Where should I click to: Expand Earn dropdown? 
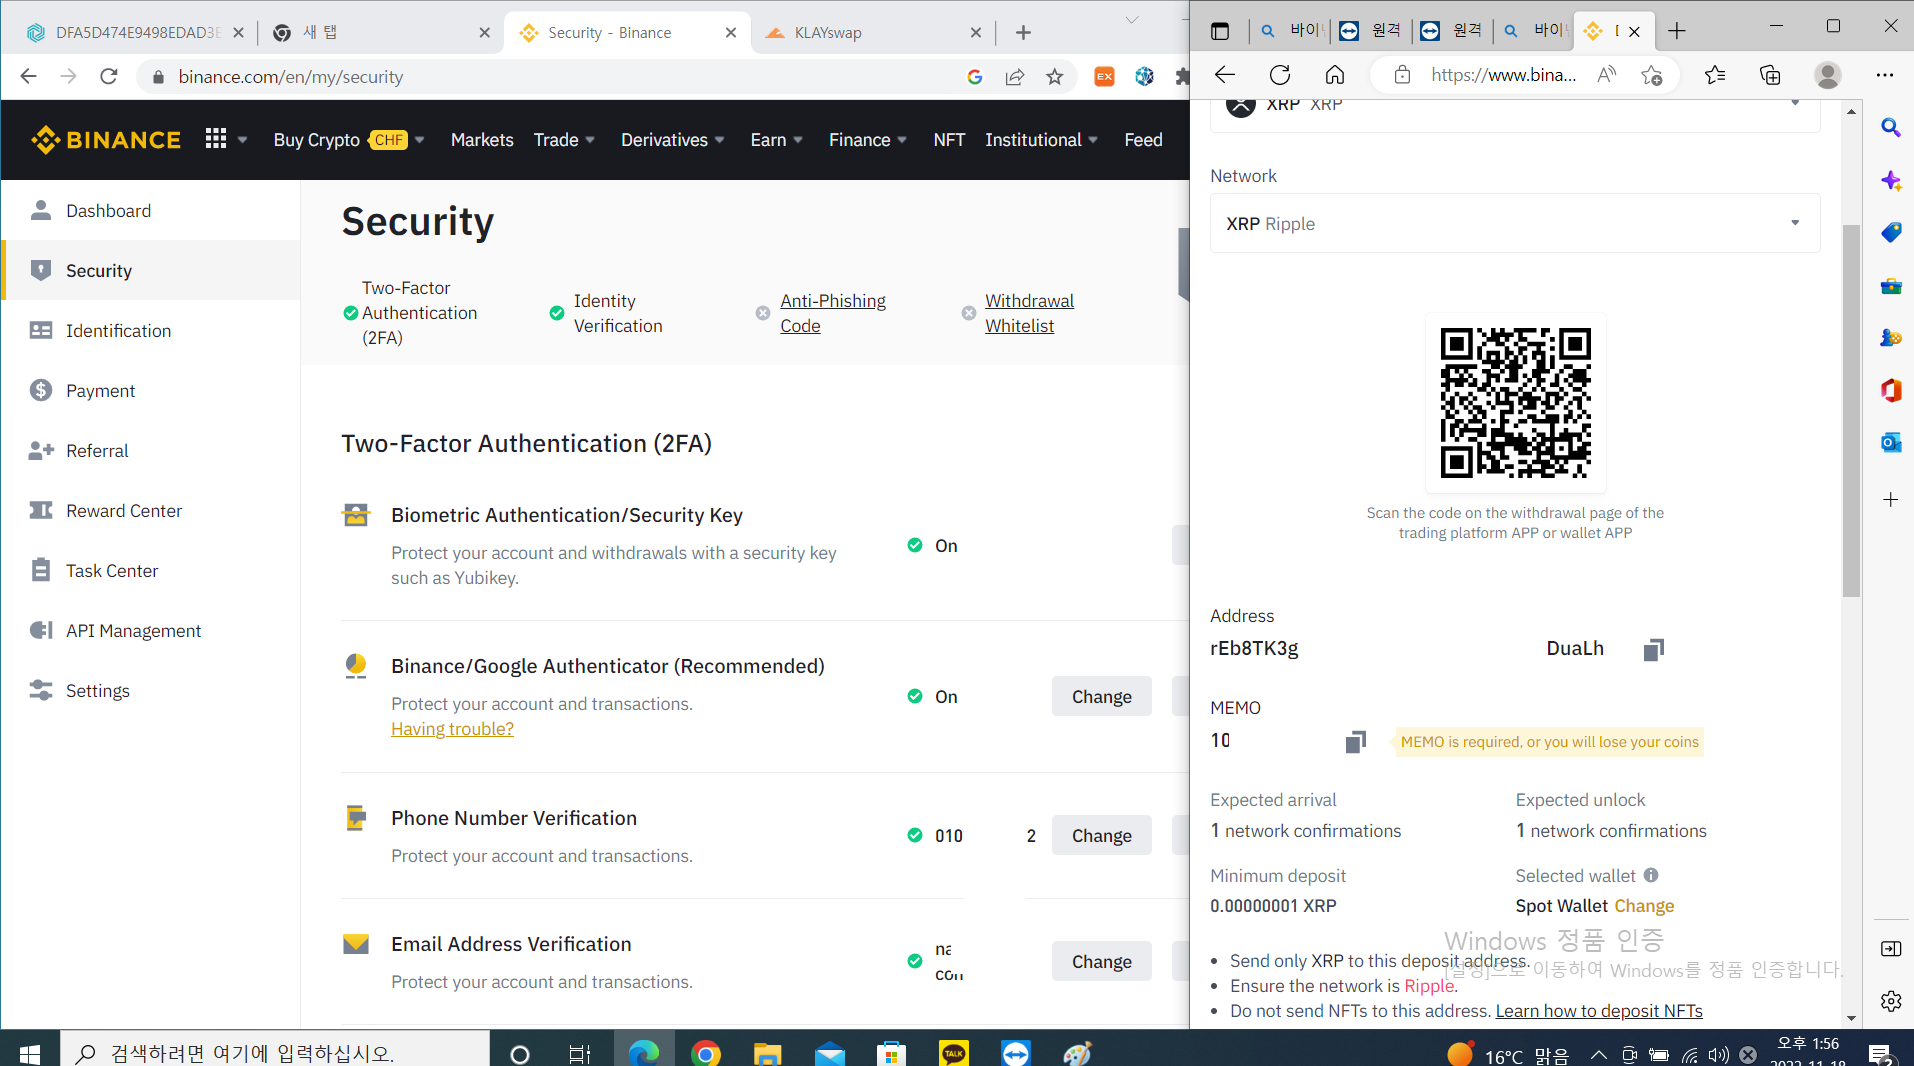(777, 140)
